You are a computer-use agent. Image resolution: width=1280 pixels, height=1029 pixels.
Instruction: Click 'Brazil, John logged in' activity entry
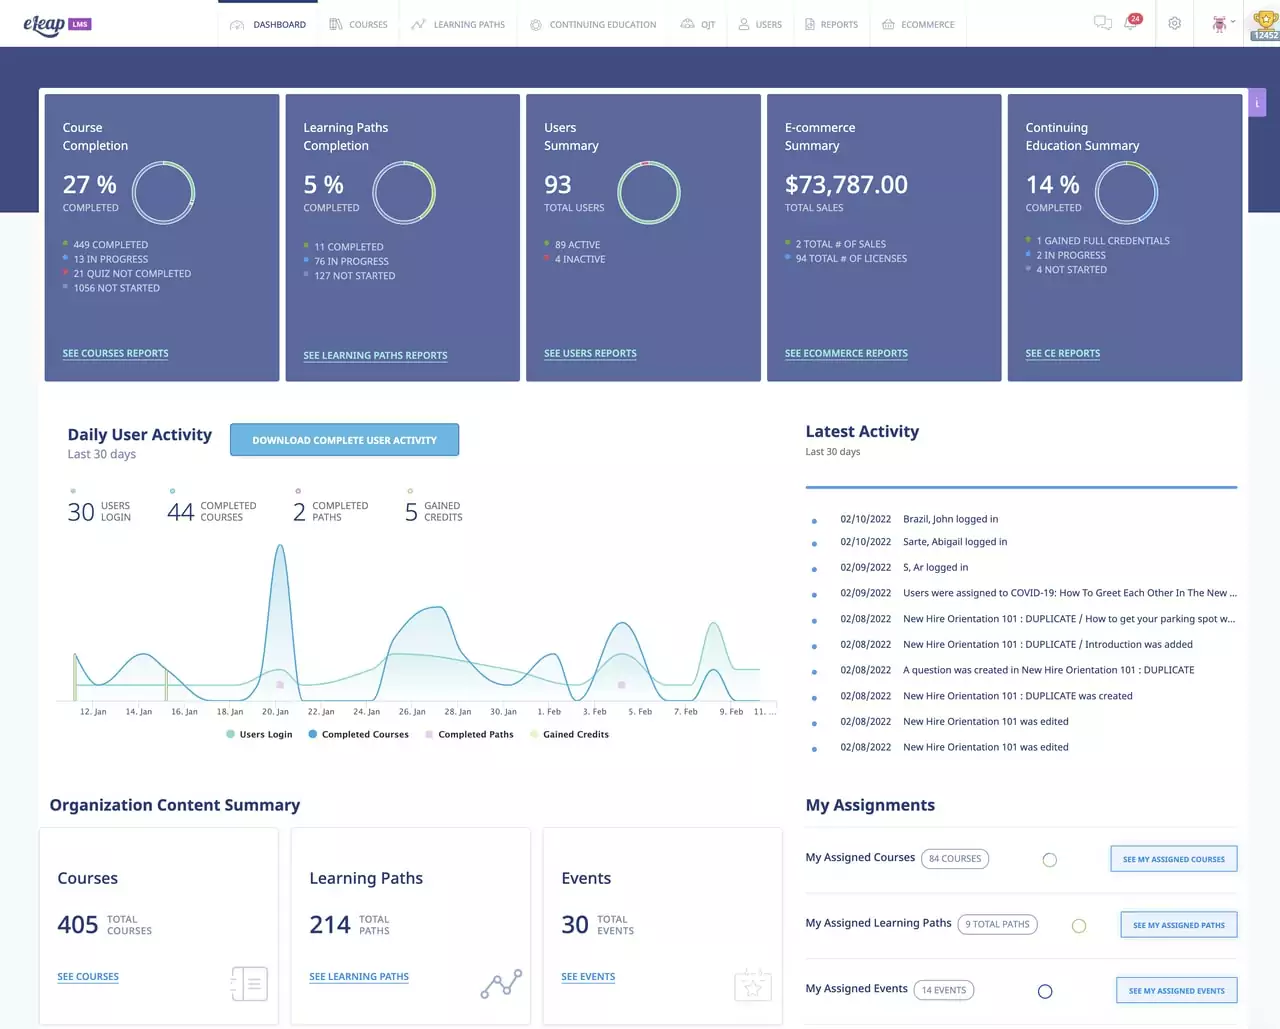point(950,519)
